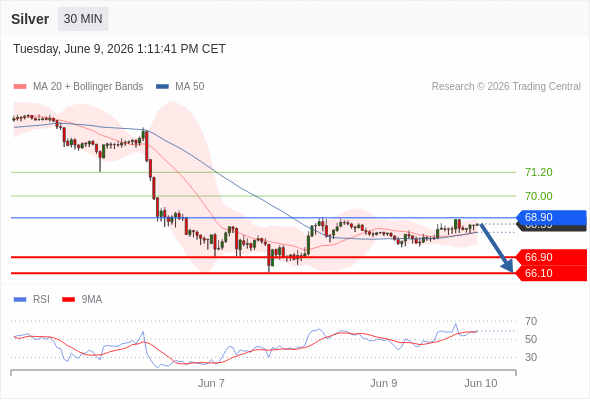Click the Jun 10 date axis label

click(481, 383)
